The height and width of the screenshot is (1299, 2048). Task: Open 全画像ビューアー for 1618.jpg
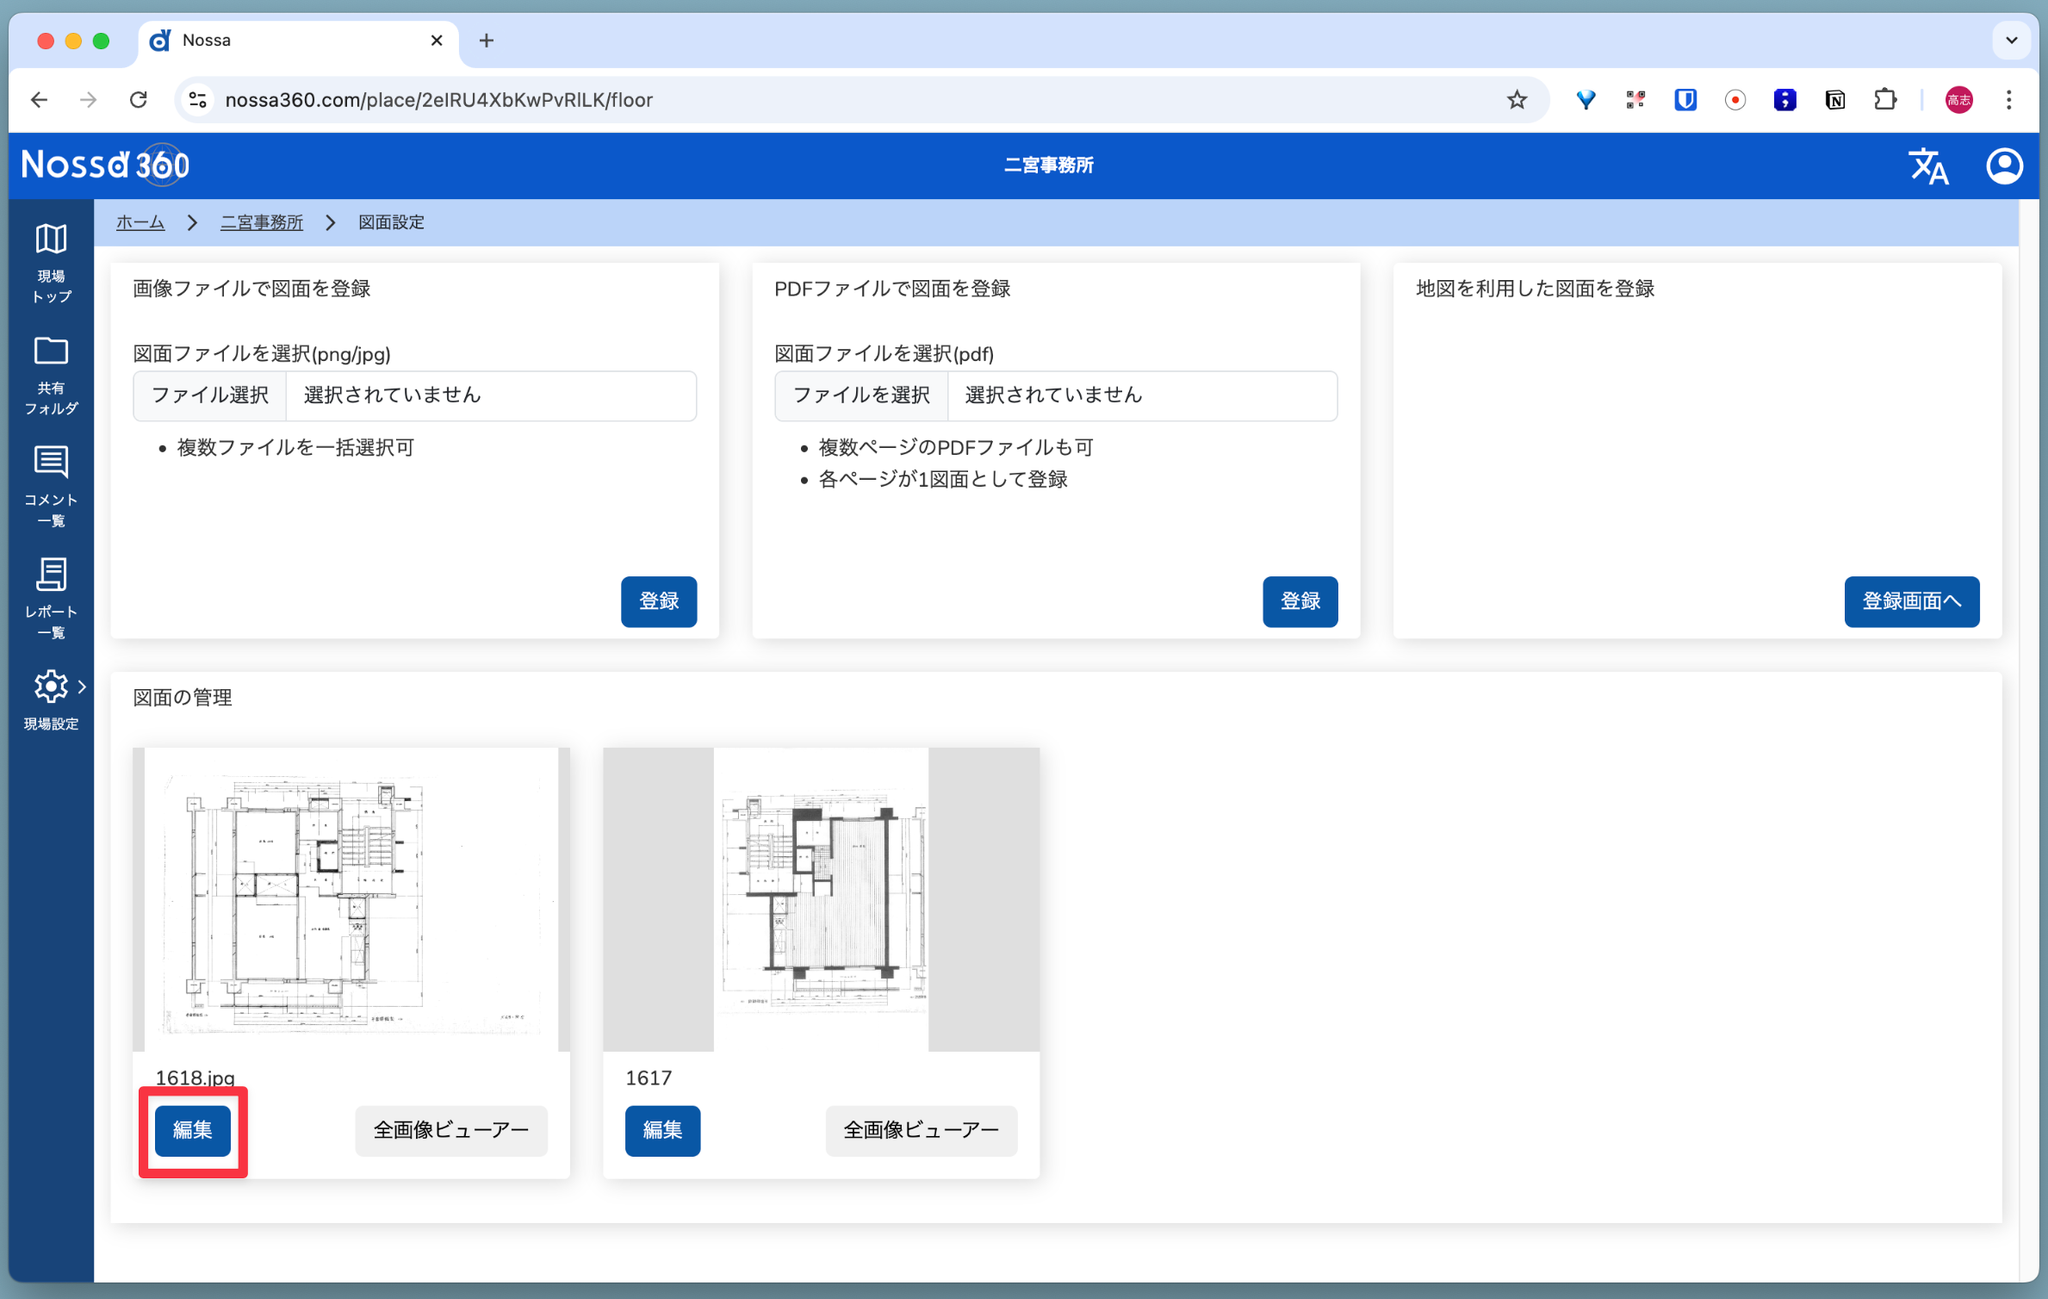pos(451,1131)
